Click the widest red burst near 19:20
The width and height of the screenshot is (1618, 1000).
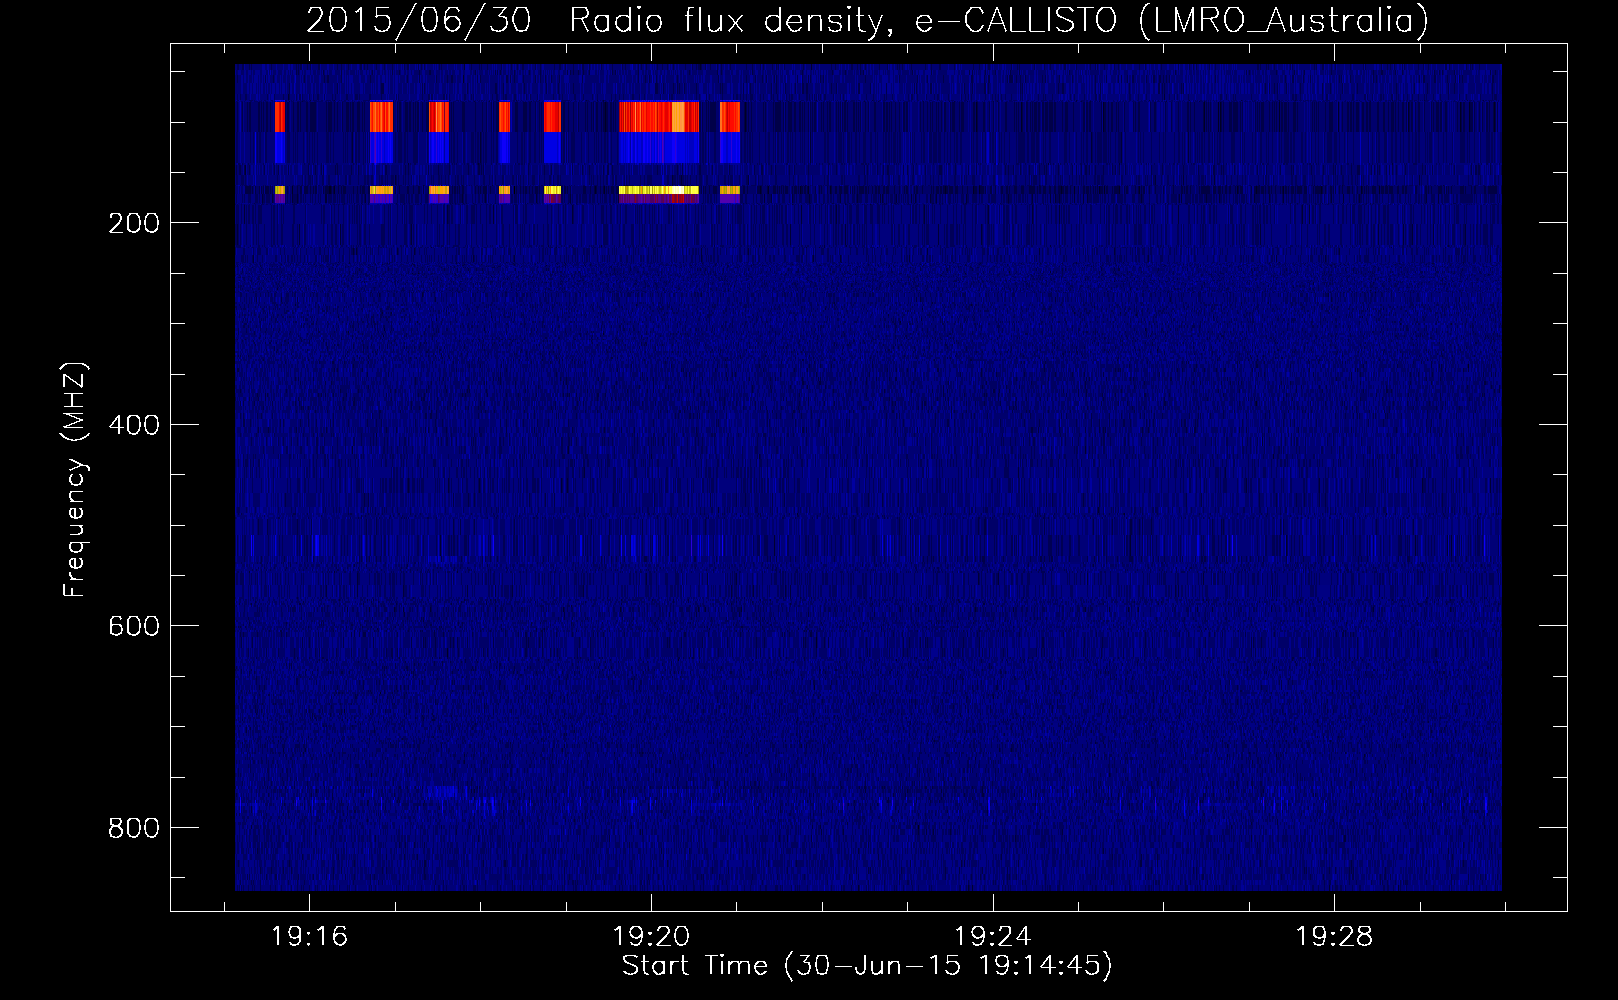pyautogui.click(x=659, y=116)
